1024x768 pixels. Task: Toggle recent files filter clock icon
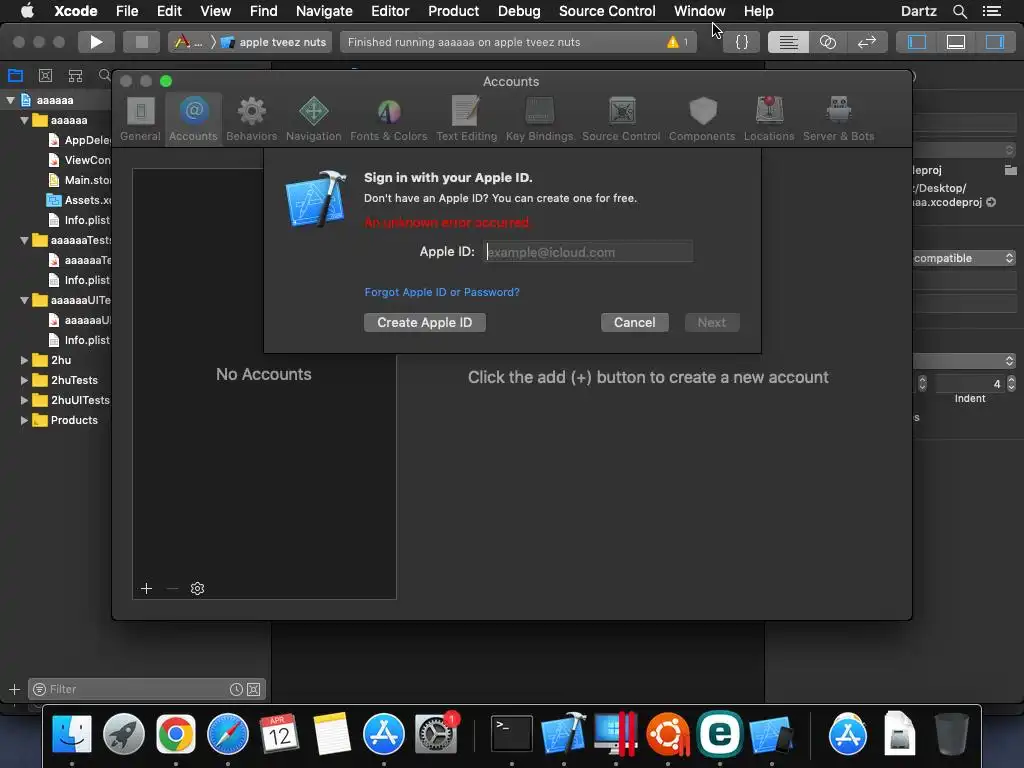coord(236,689)
